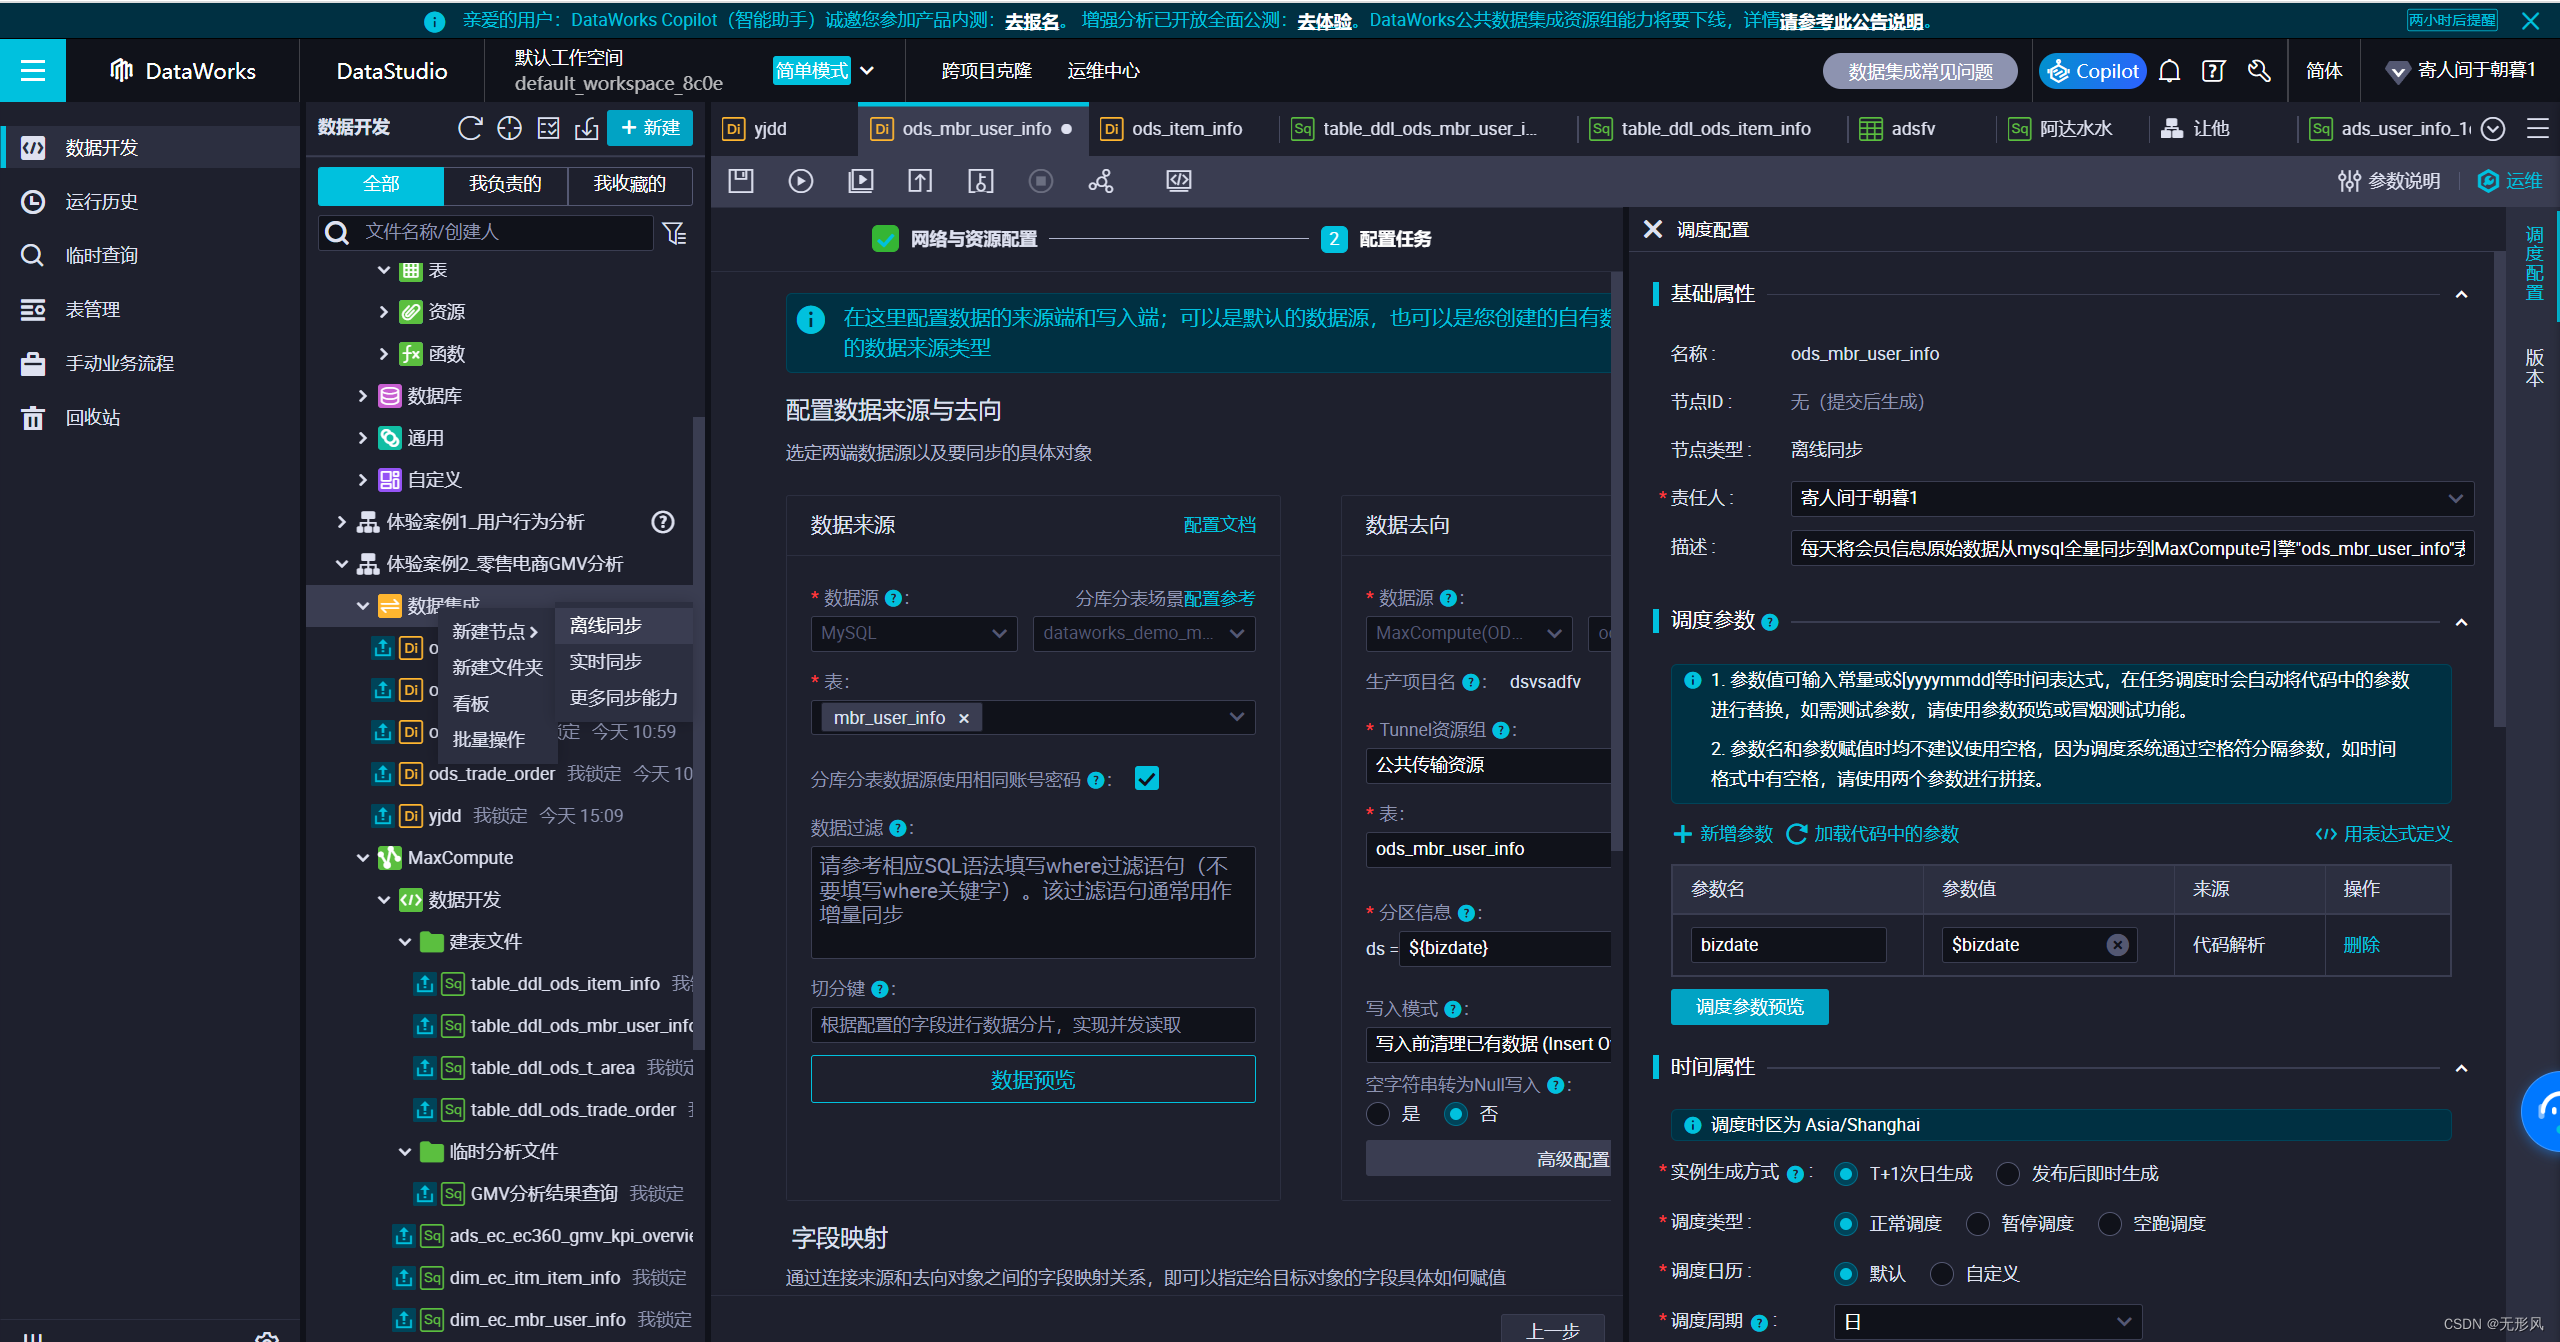Choose 离线同步 in the context submenu
2560x1342 pixels.
(x=605, y=626)
